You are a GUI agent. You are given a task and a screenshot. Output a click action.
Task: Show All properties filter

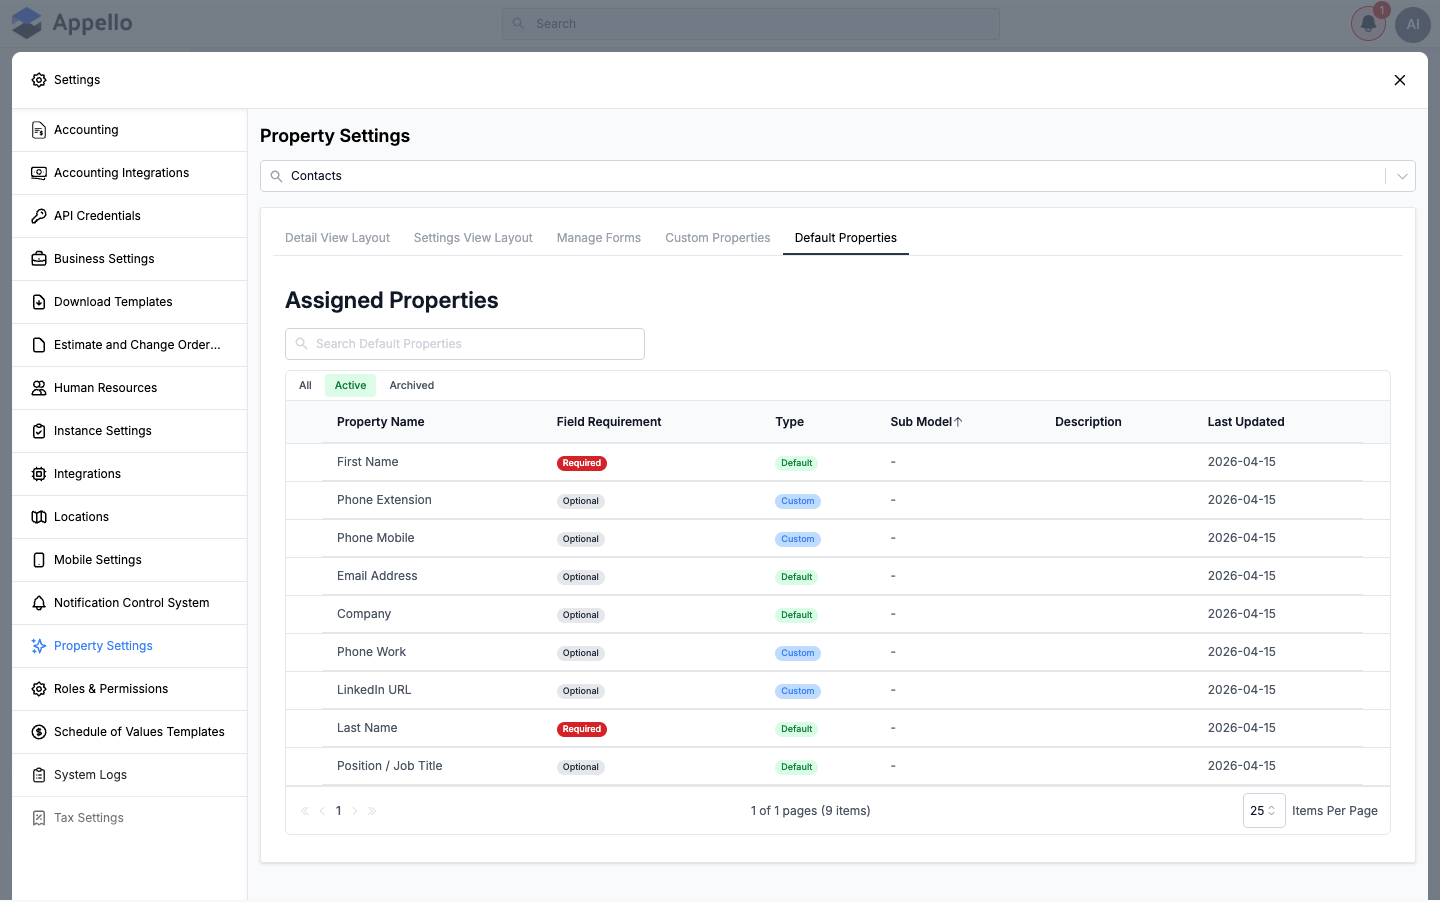click(305, 386)
